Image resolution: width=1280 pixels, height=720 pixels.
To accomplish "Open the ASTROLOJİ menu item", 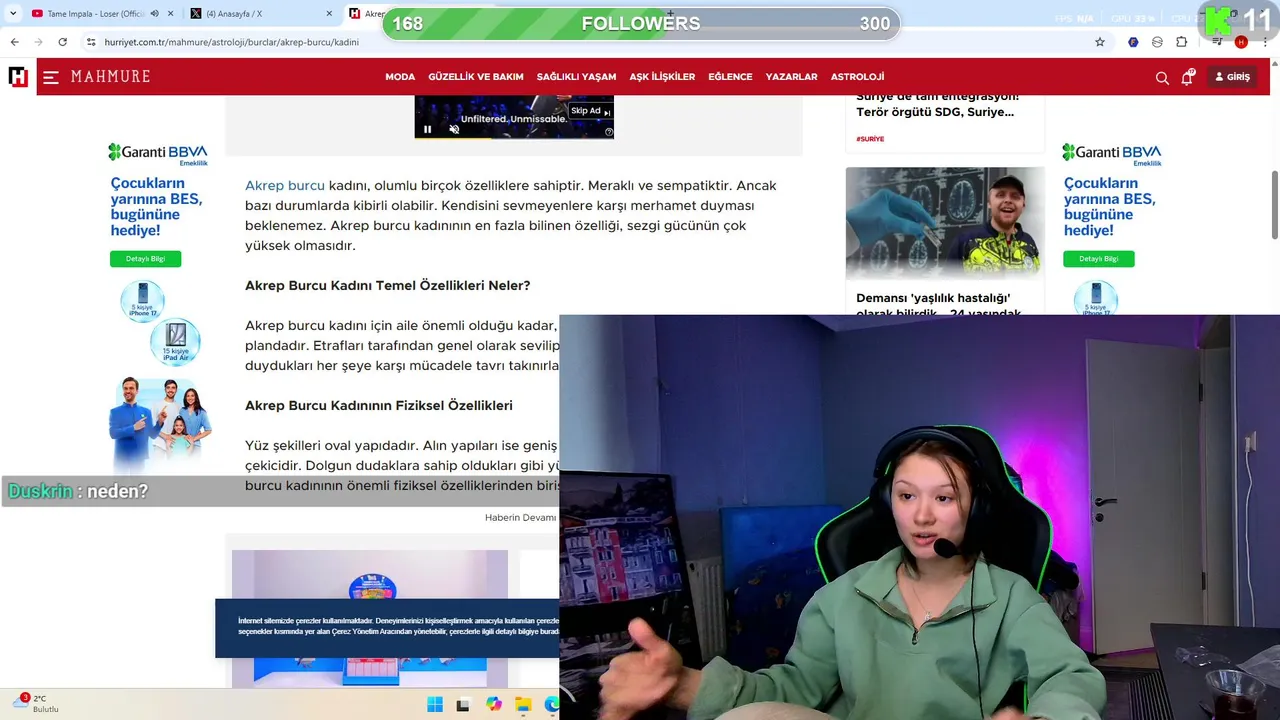I will (x=857, y=77).
